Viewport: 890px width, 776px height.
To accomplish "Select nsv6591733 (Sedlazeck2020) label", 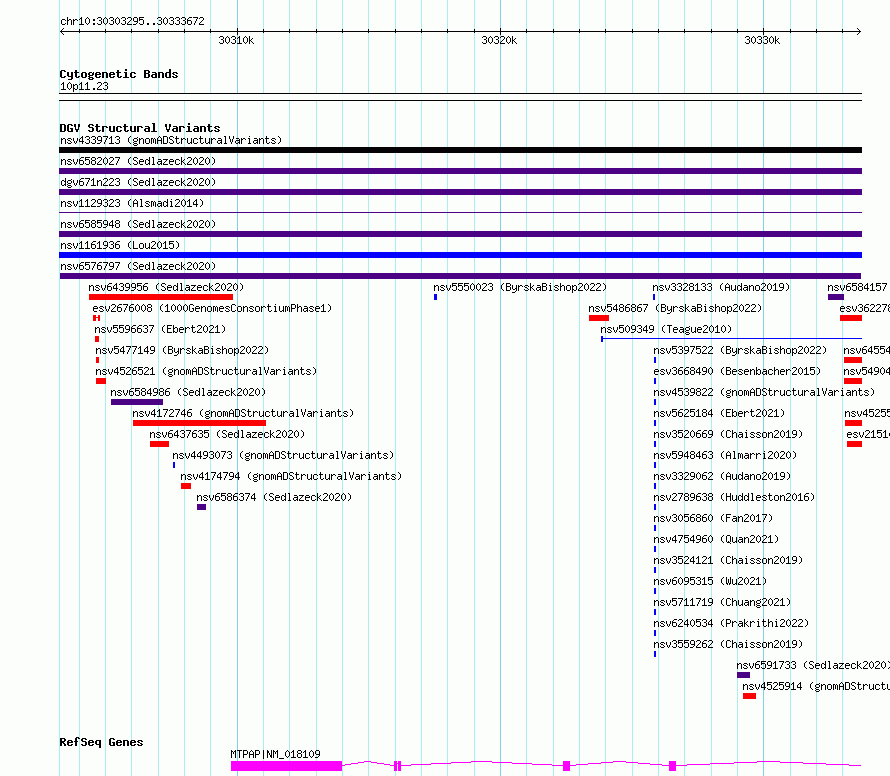I will (813, 665).
